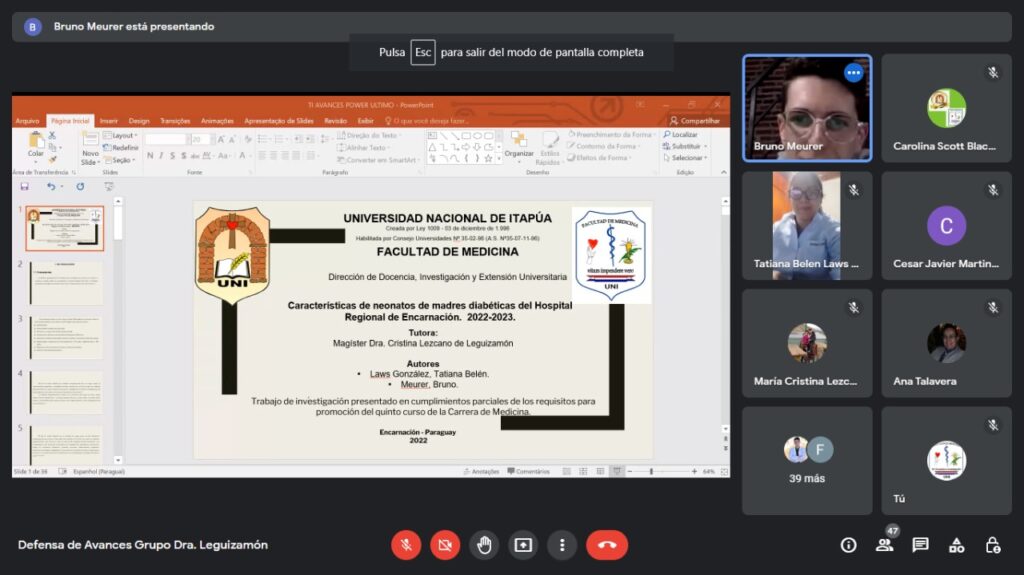Turn on the camera

coord(445,545)
